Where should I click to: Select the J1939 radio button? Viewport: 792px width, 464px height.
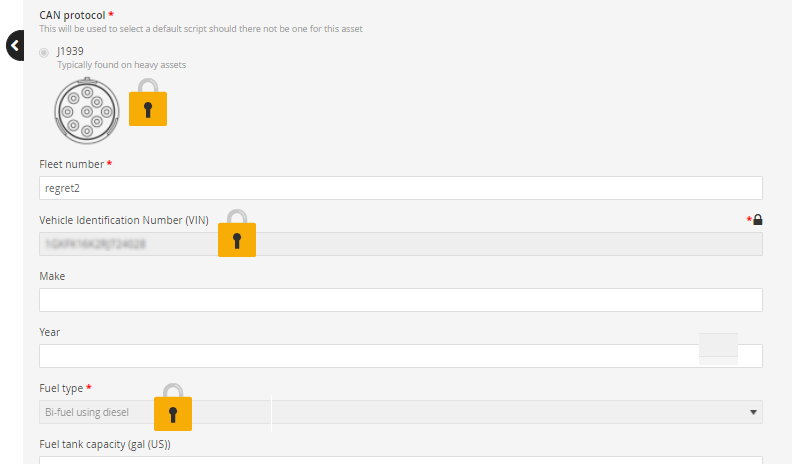[43, 52]
